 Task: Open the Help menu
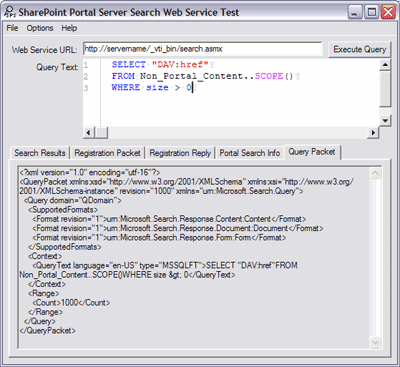coord(69,28)
